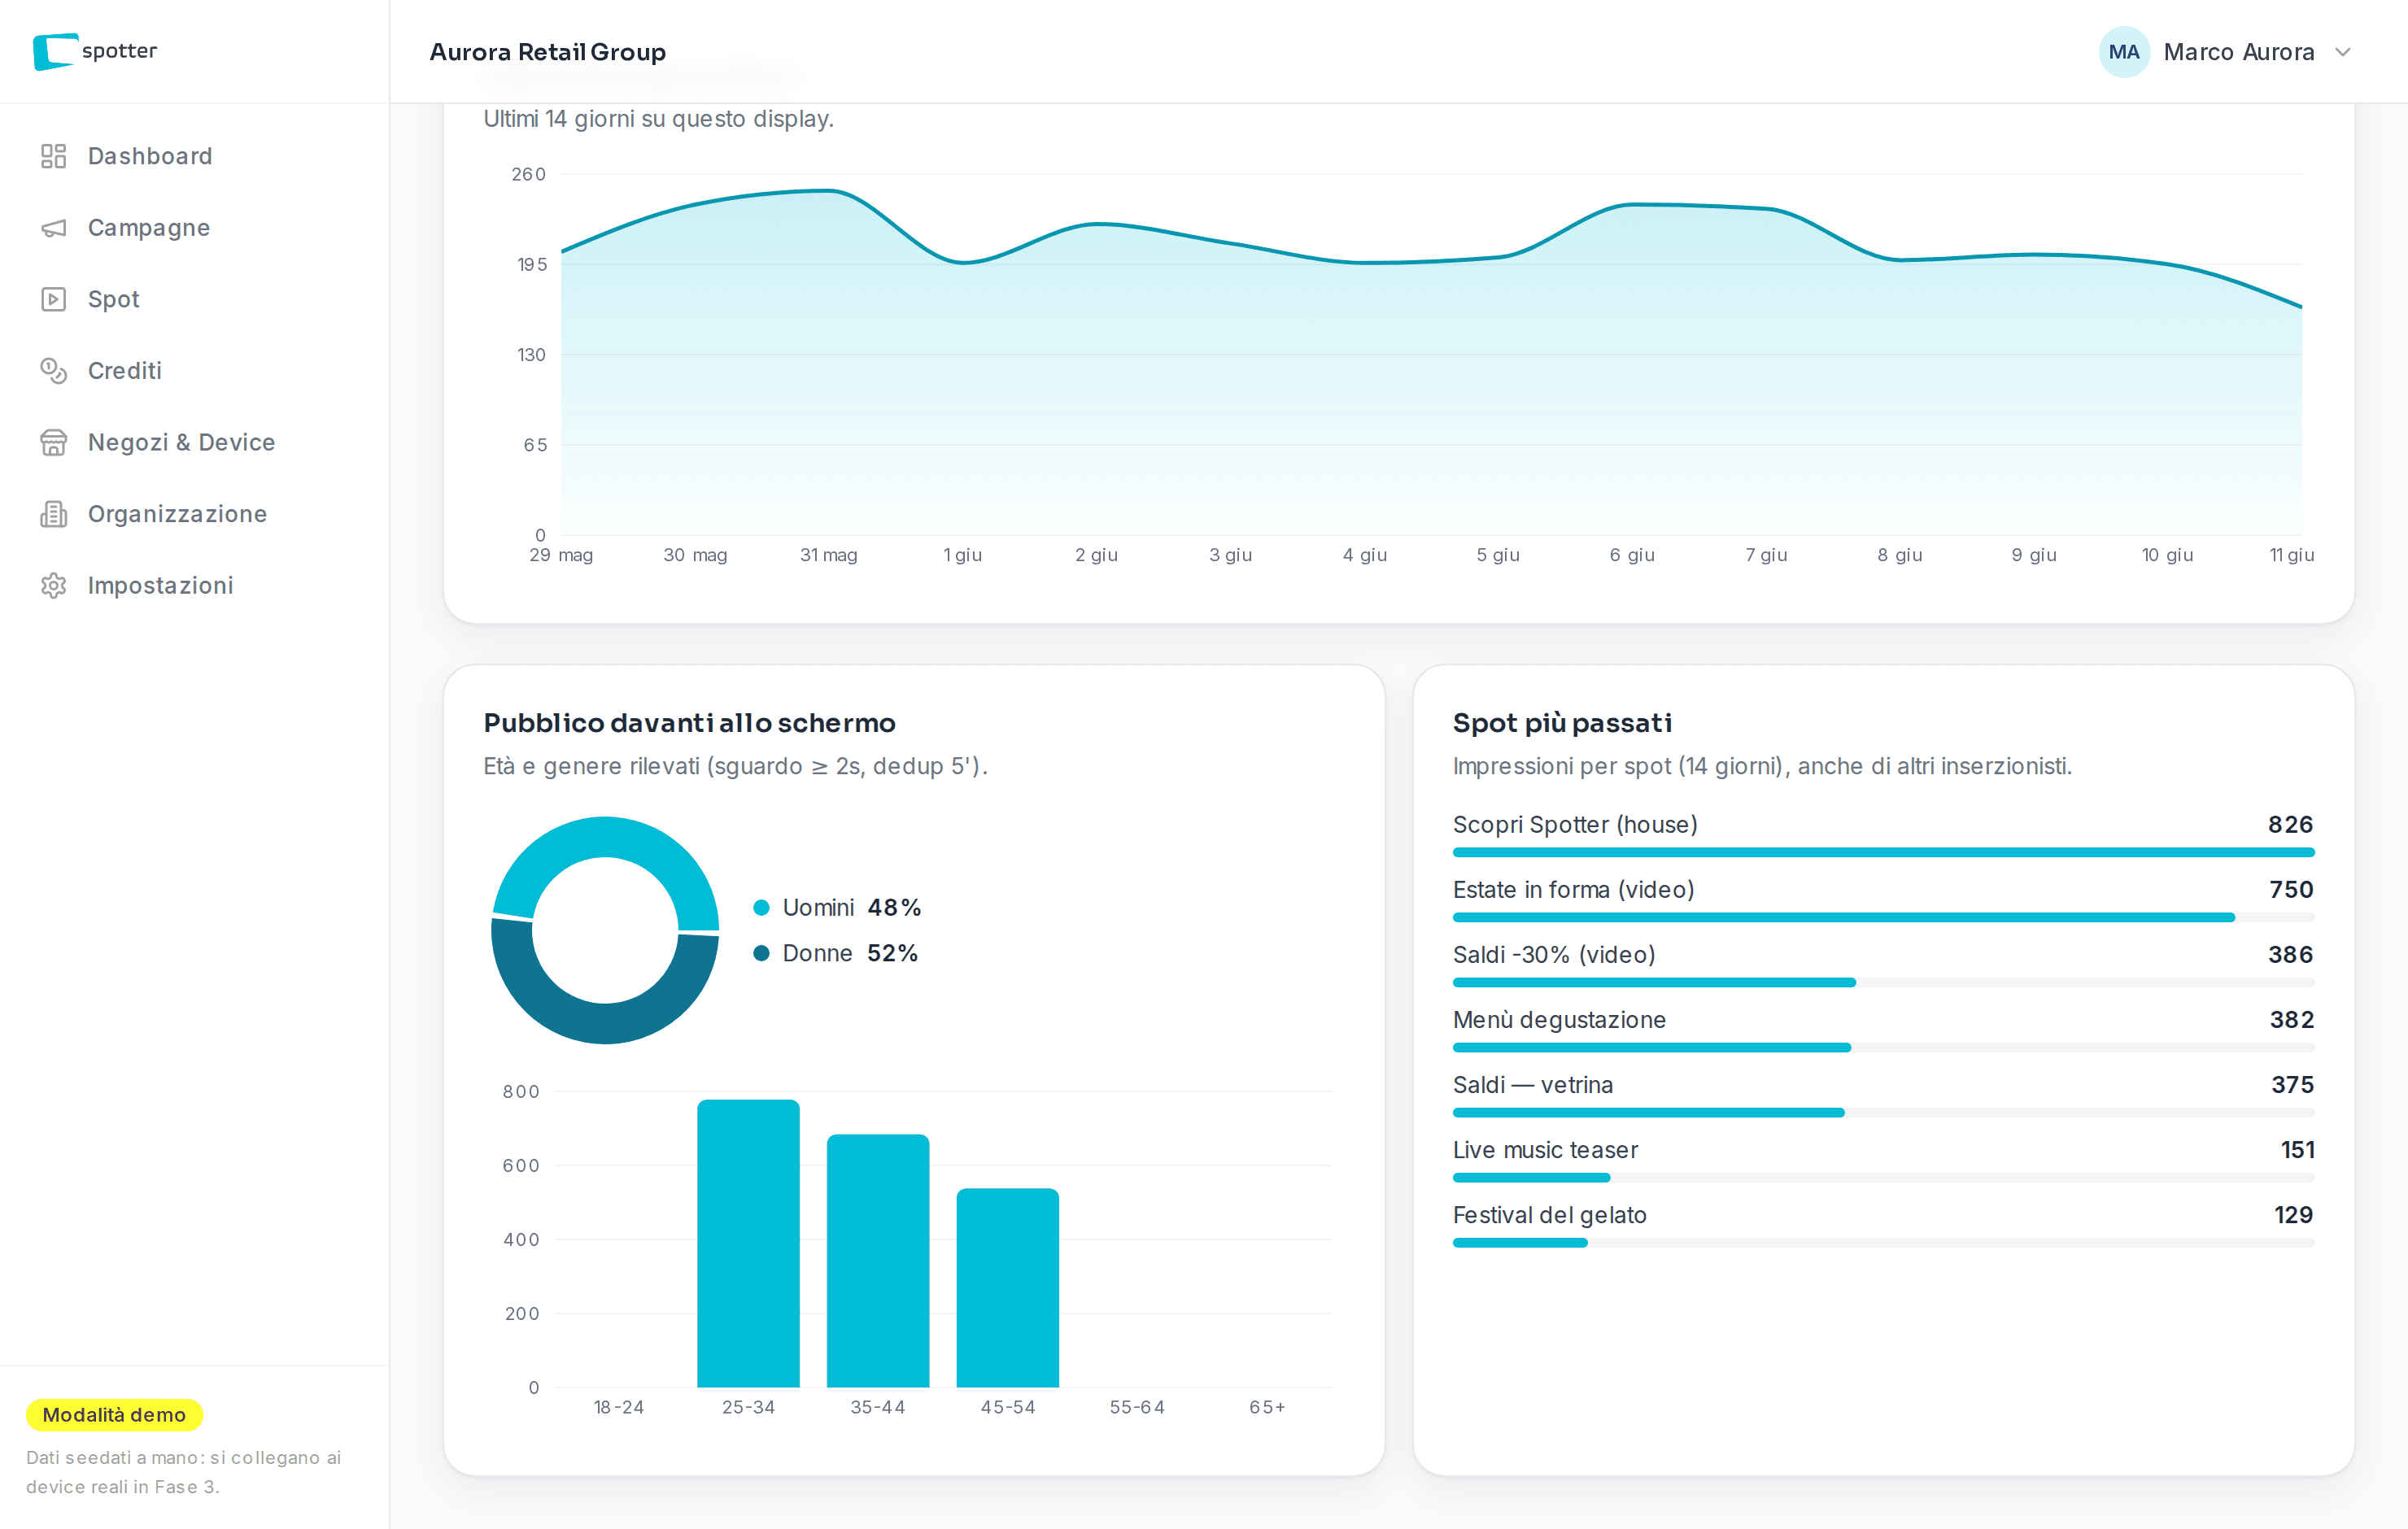The image size is (2408, 1529).
Task: Click the spotter logo
Action: coord(95,51)
